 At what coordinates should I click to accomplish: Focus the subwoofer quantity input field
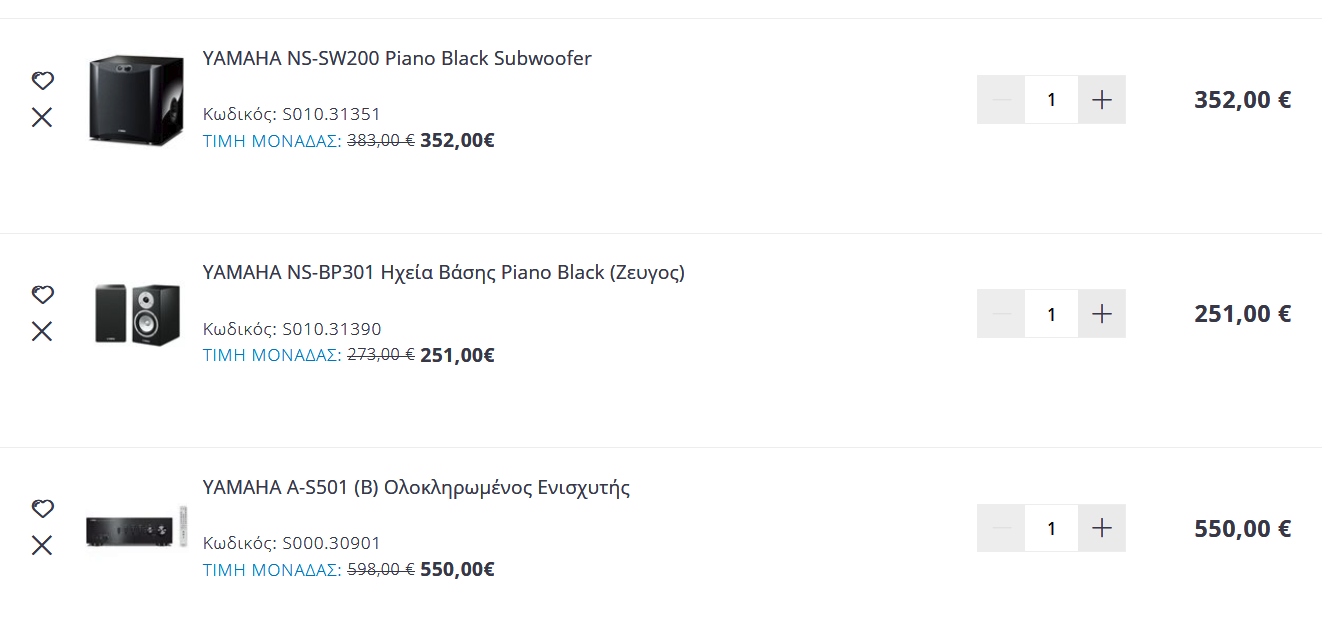click(1051, 100)
